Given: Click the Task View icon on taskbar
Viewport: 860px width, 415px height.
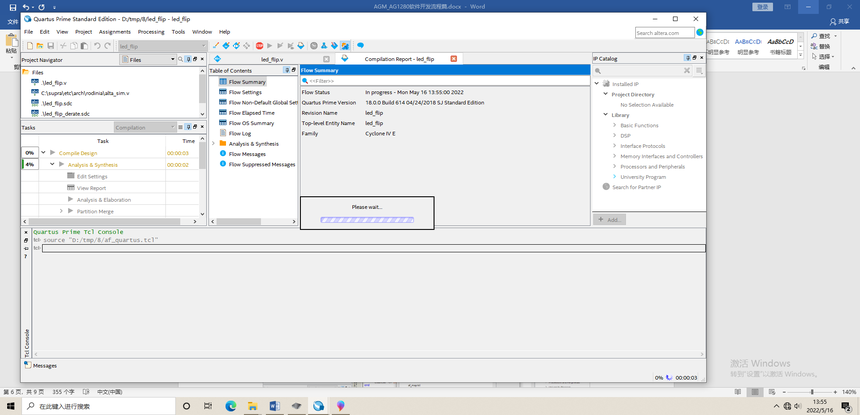Looking at the screenshot, I should tap(208, 406).
